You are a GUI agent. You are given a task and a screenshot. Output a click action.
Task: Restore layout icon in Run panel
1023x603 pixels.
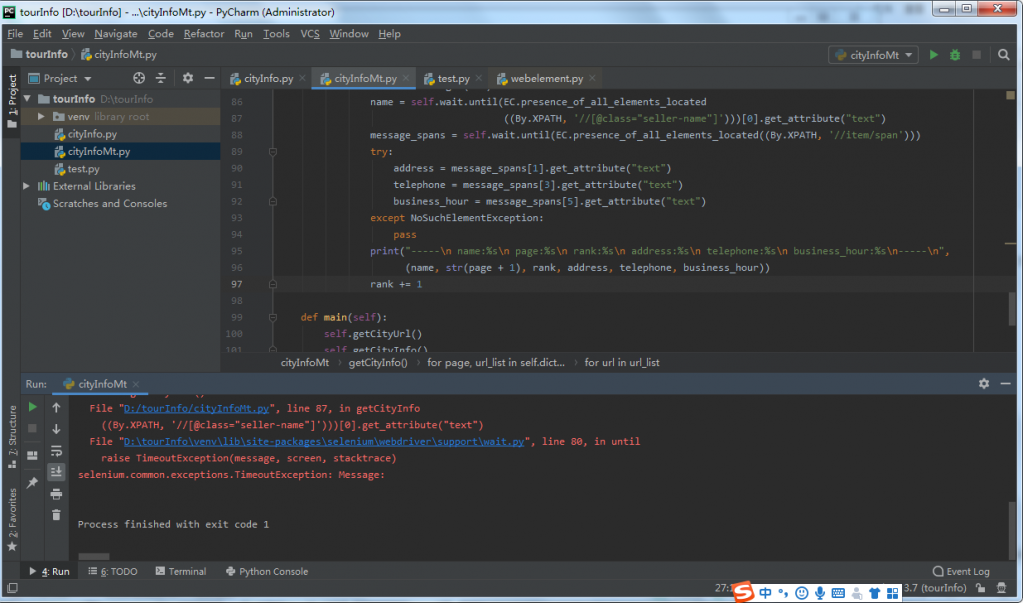click(x=32, y=456)
